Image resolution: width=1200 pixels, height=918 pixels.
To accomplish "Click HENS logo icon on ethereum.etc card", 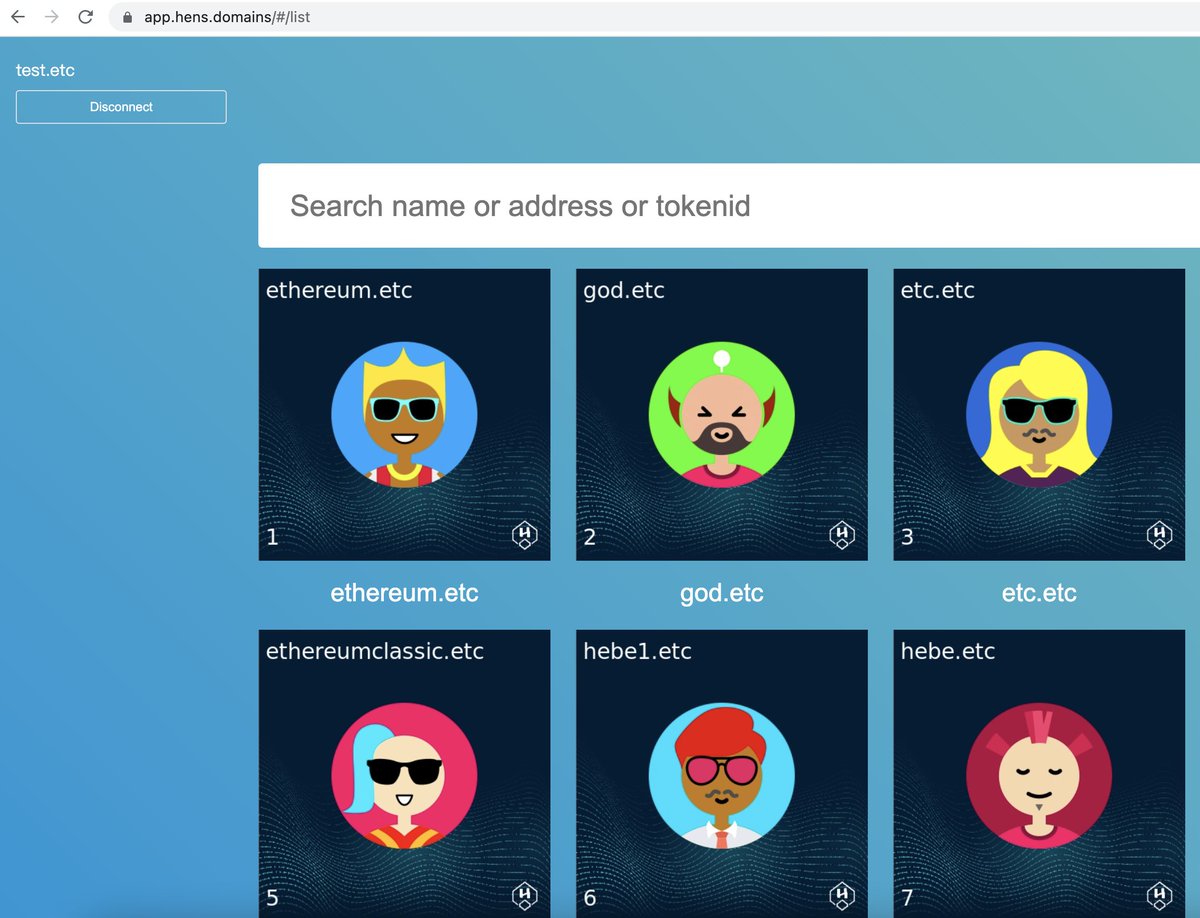I will pyautogui.click(x=525, y=535).
